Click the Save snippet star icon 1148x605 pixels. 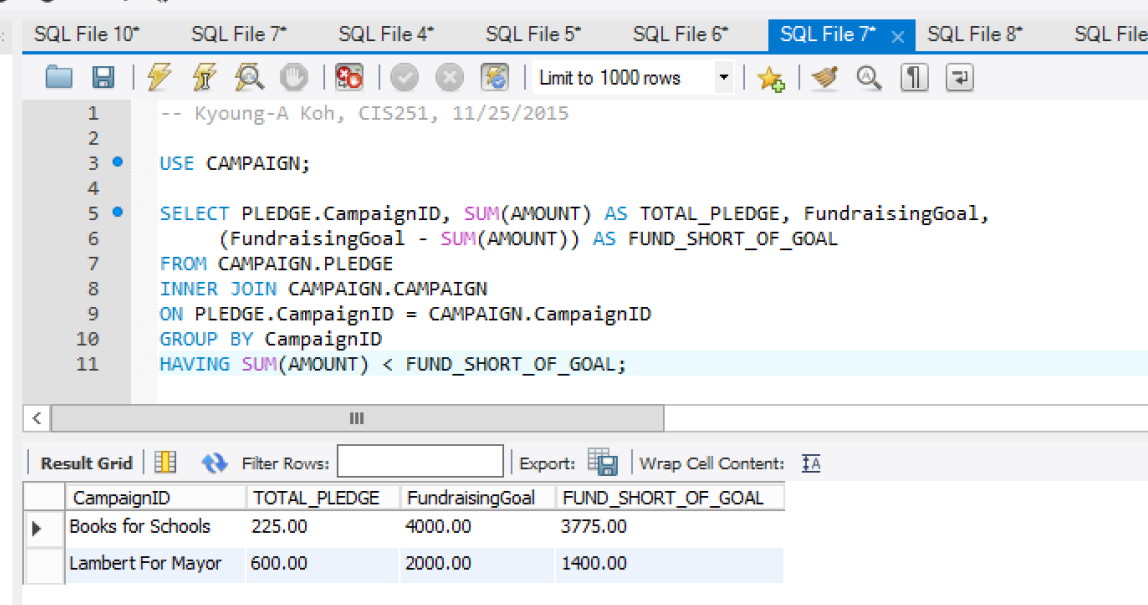click(770, 78)
